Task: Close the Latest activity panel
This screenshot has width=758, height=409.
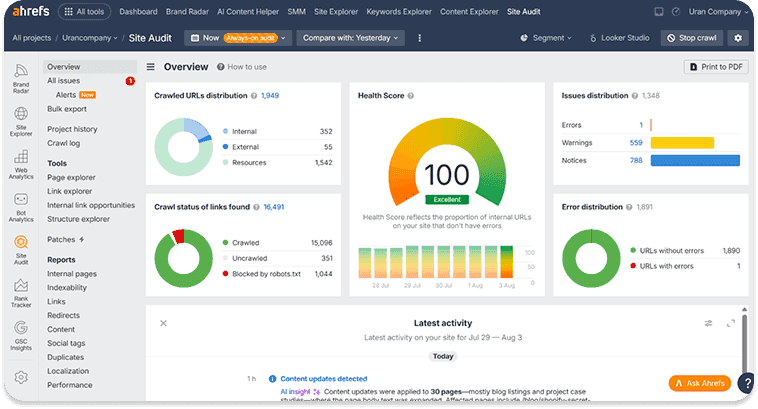Action: pos(163,323)
